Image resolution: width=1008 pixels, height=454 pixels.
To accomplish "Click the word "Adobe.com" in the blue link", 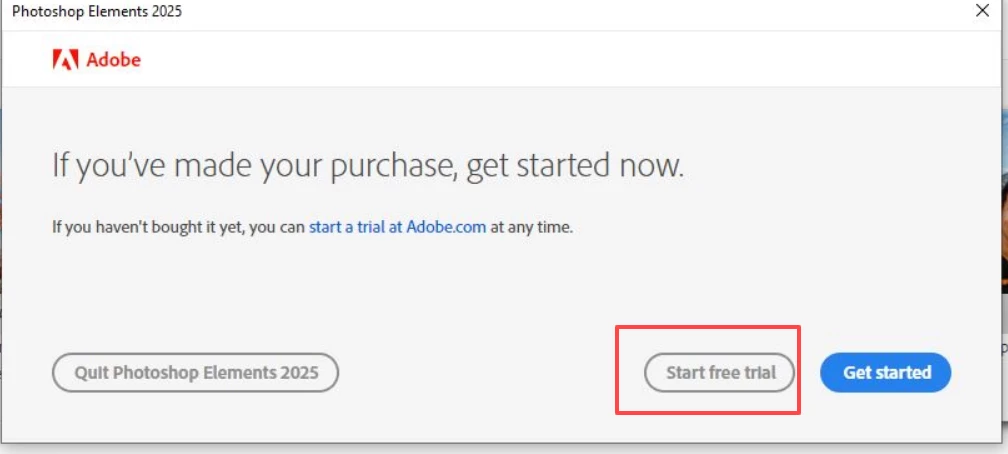I will click(x=446, y=227).
